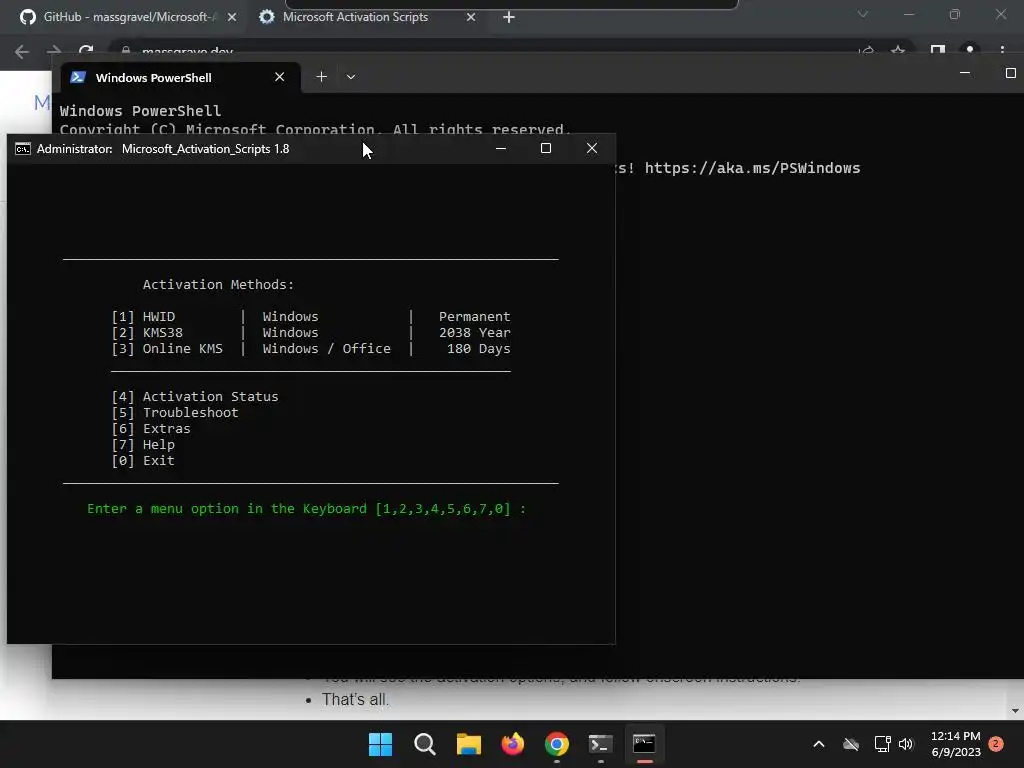This screenshot has width=1024, height=768.
Task: Maximize the Windows Terminal window
Action: 1010,73
